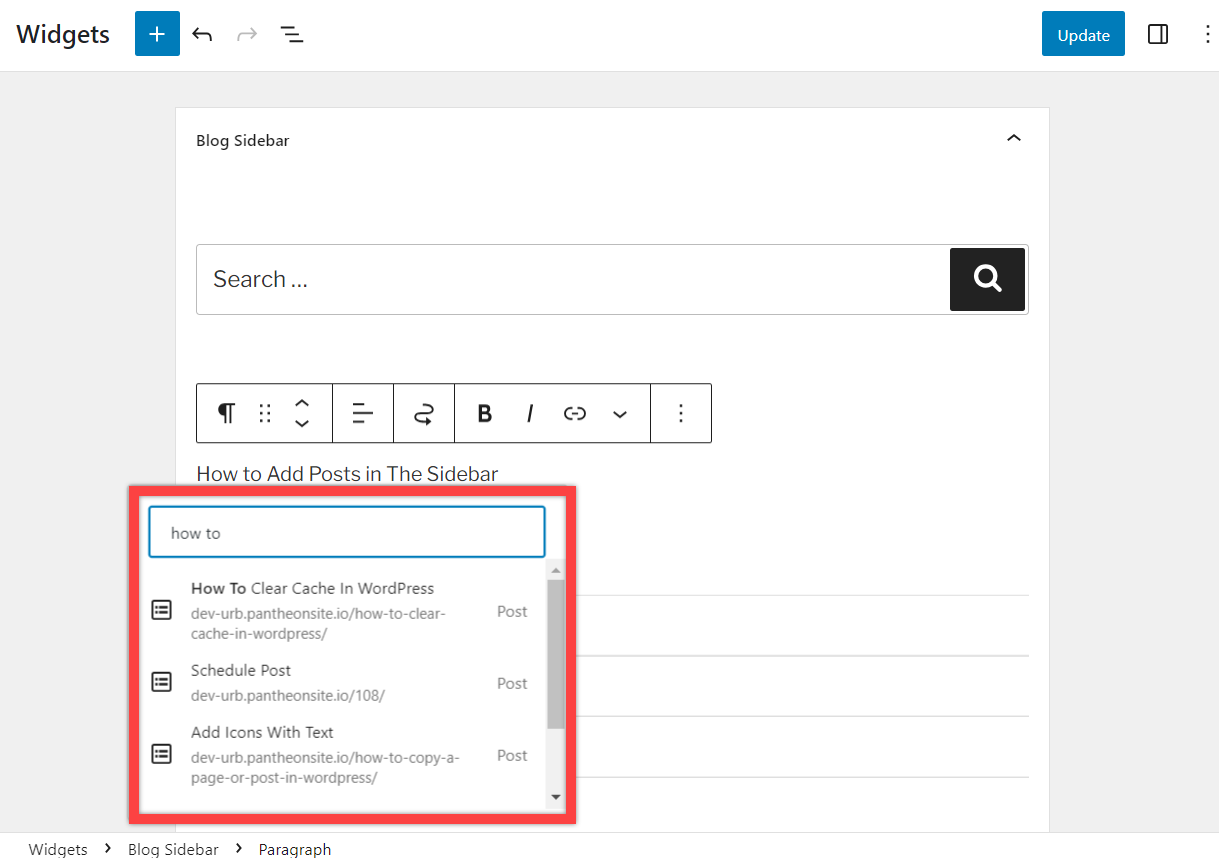
Task: Click the search magnifier button
Action: [x=987, y=279]
